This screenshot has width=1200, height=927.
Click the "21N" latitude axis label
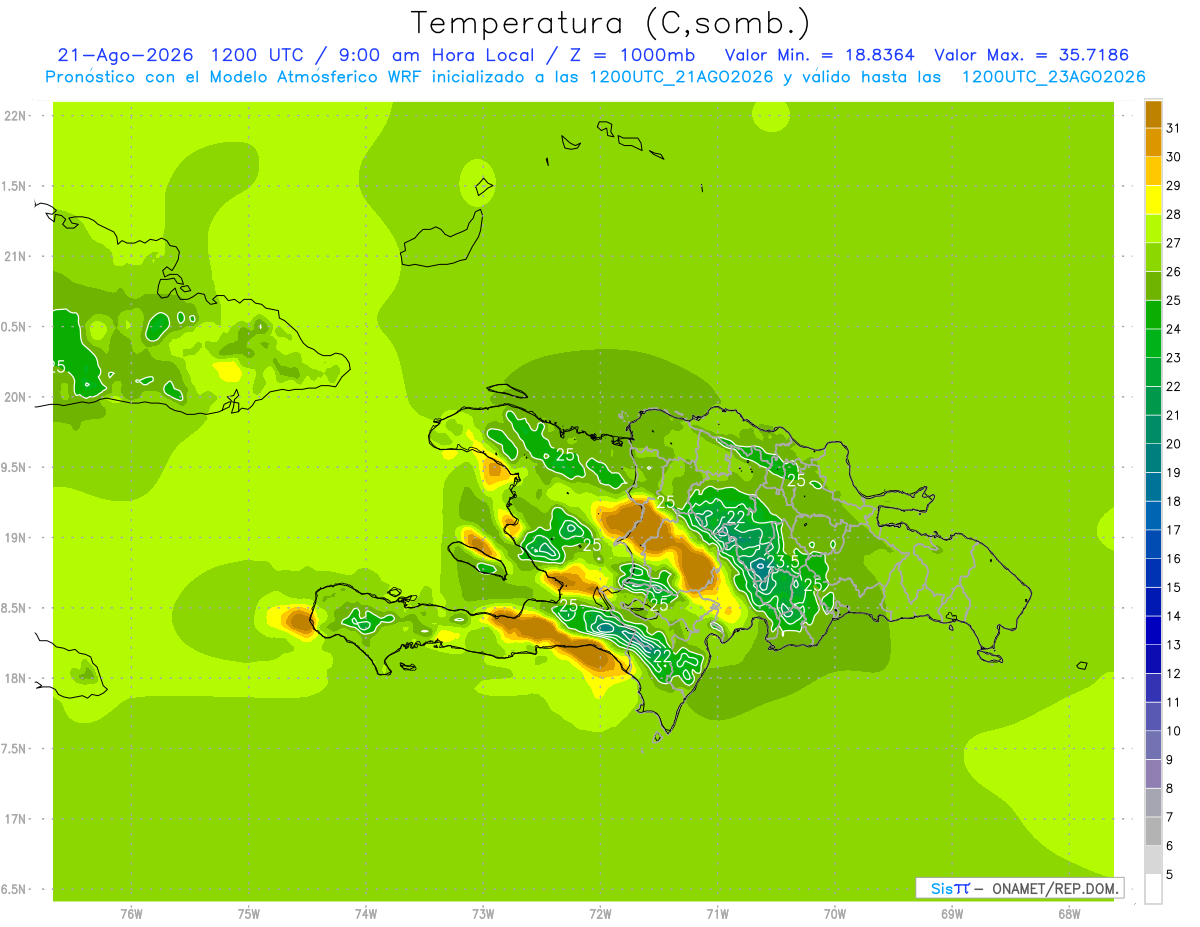pos(17,257)
